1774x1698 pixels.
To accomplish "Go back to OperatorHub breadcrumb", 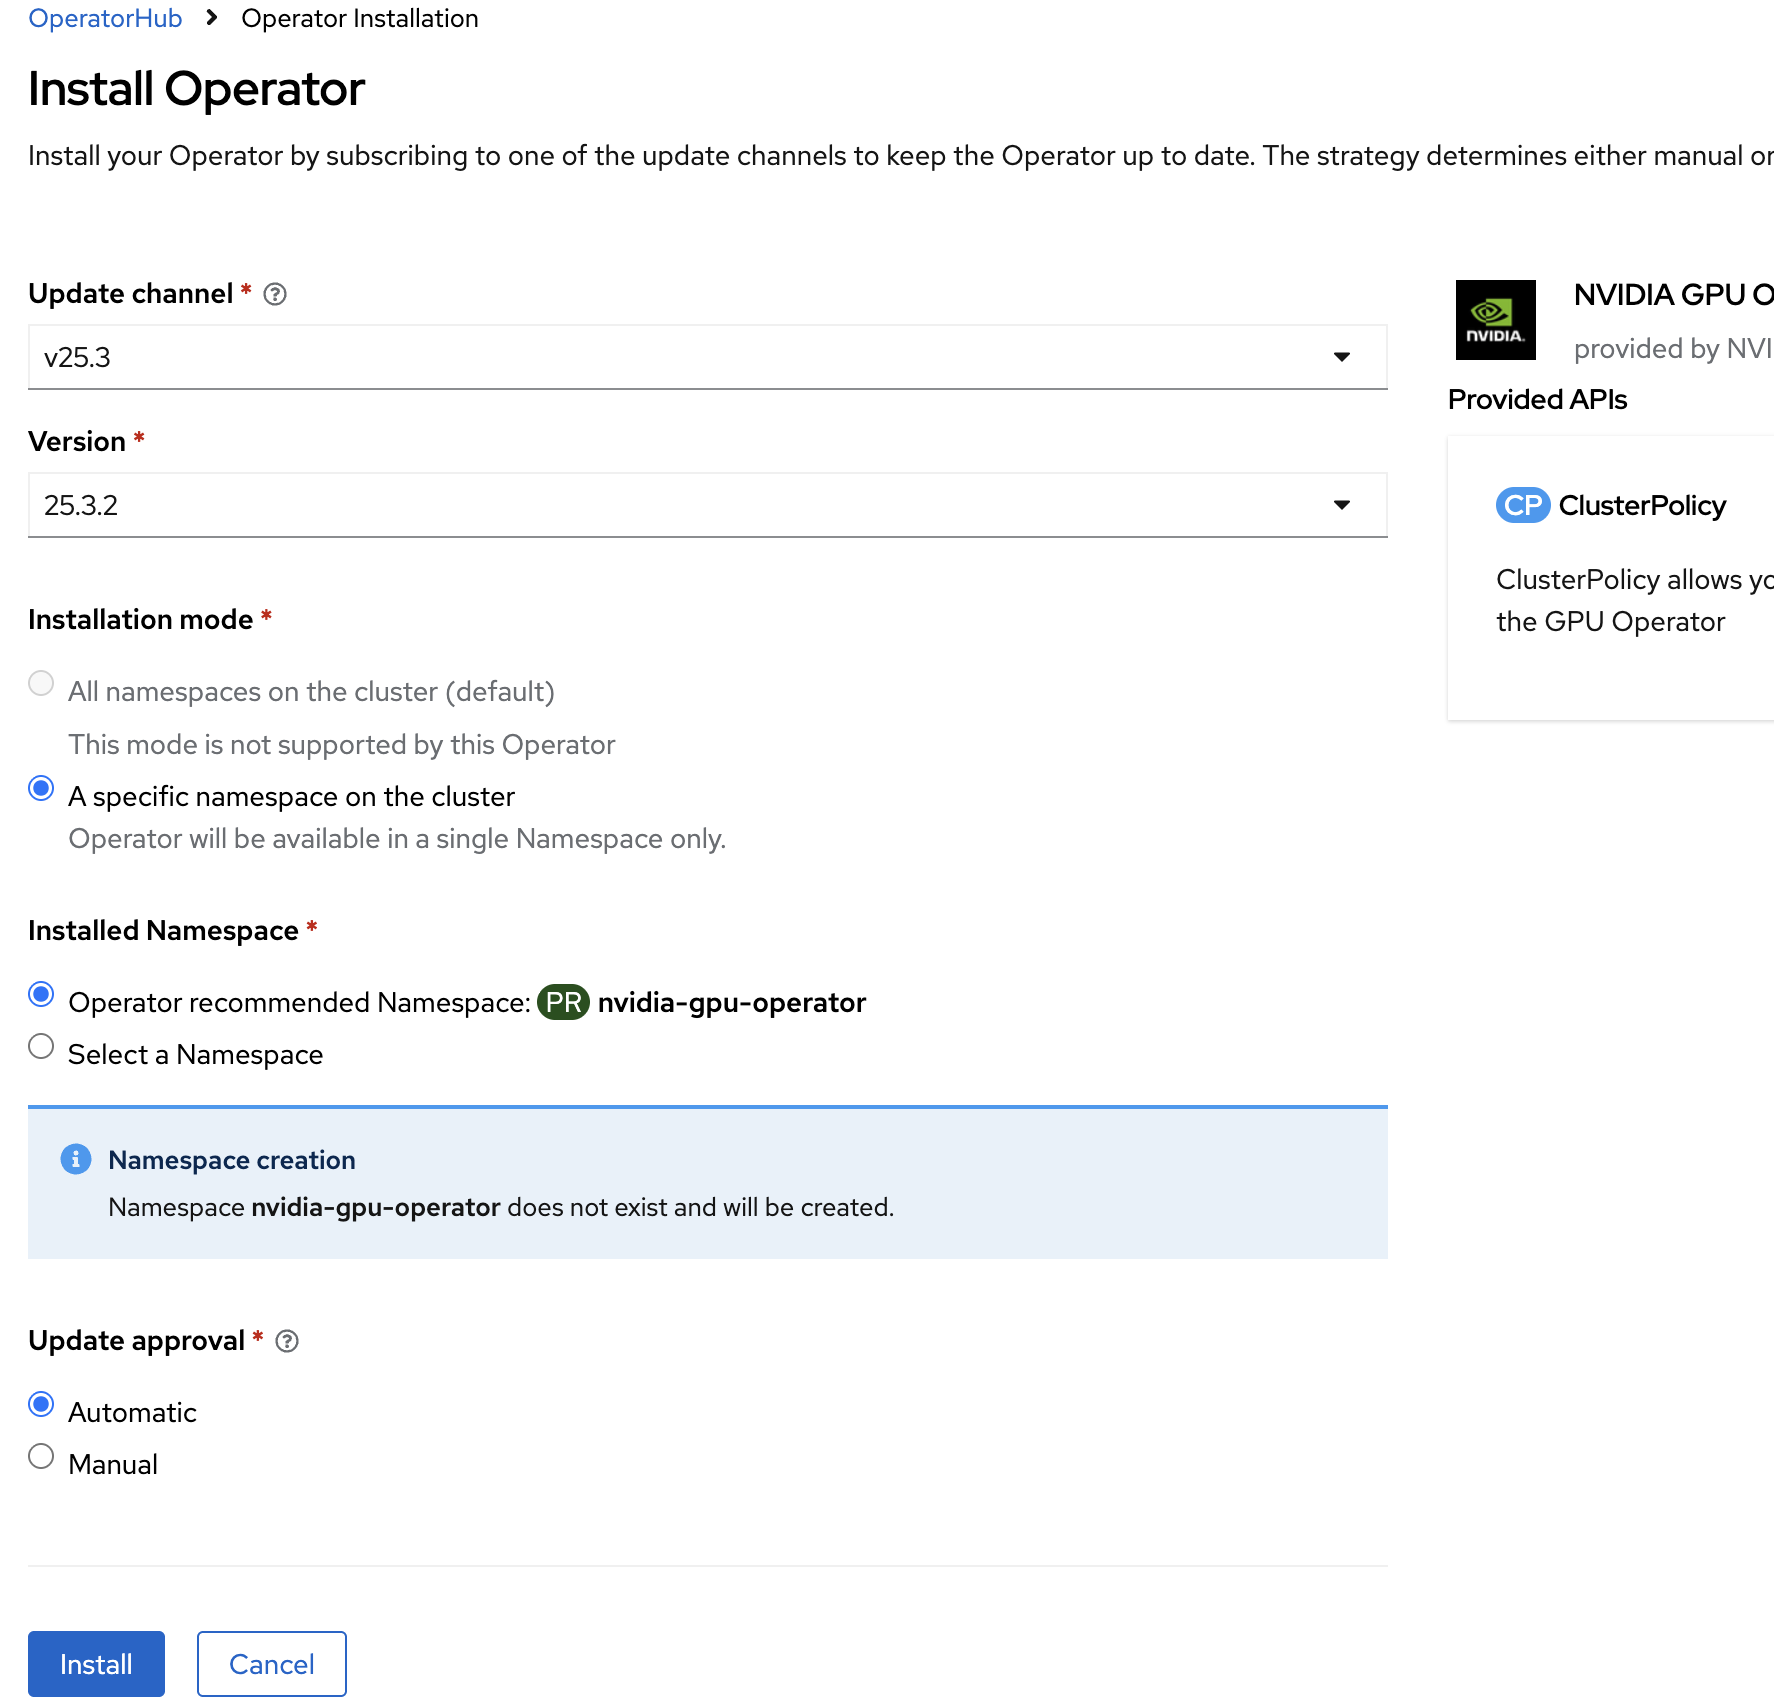I will tap(105, 18).
